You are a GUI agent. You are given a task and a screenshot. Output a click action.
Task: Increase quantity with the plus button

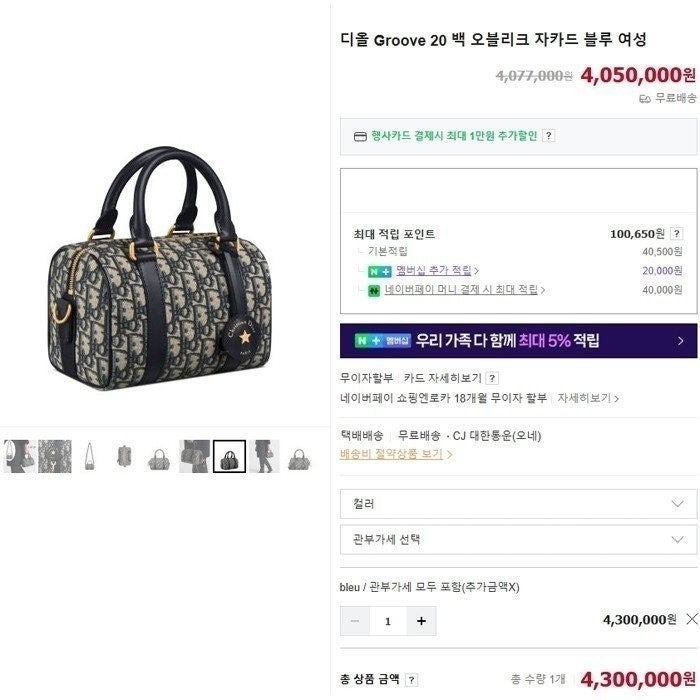pyautogui.click(x=421, y=621)
